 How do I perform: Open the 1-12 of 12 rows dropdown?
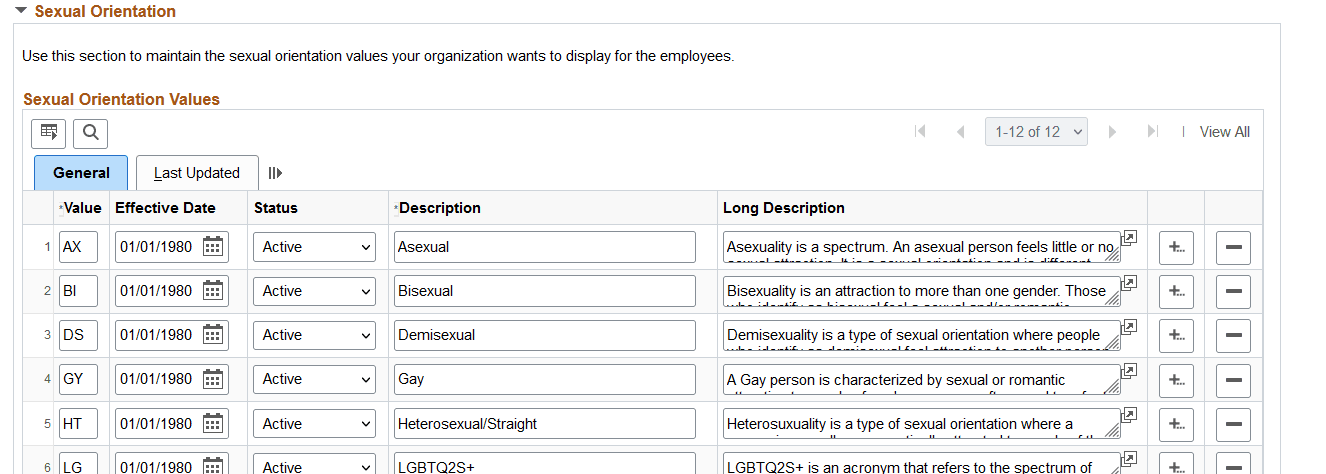click(1036, 132)
